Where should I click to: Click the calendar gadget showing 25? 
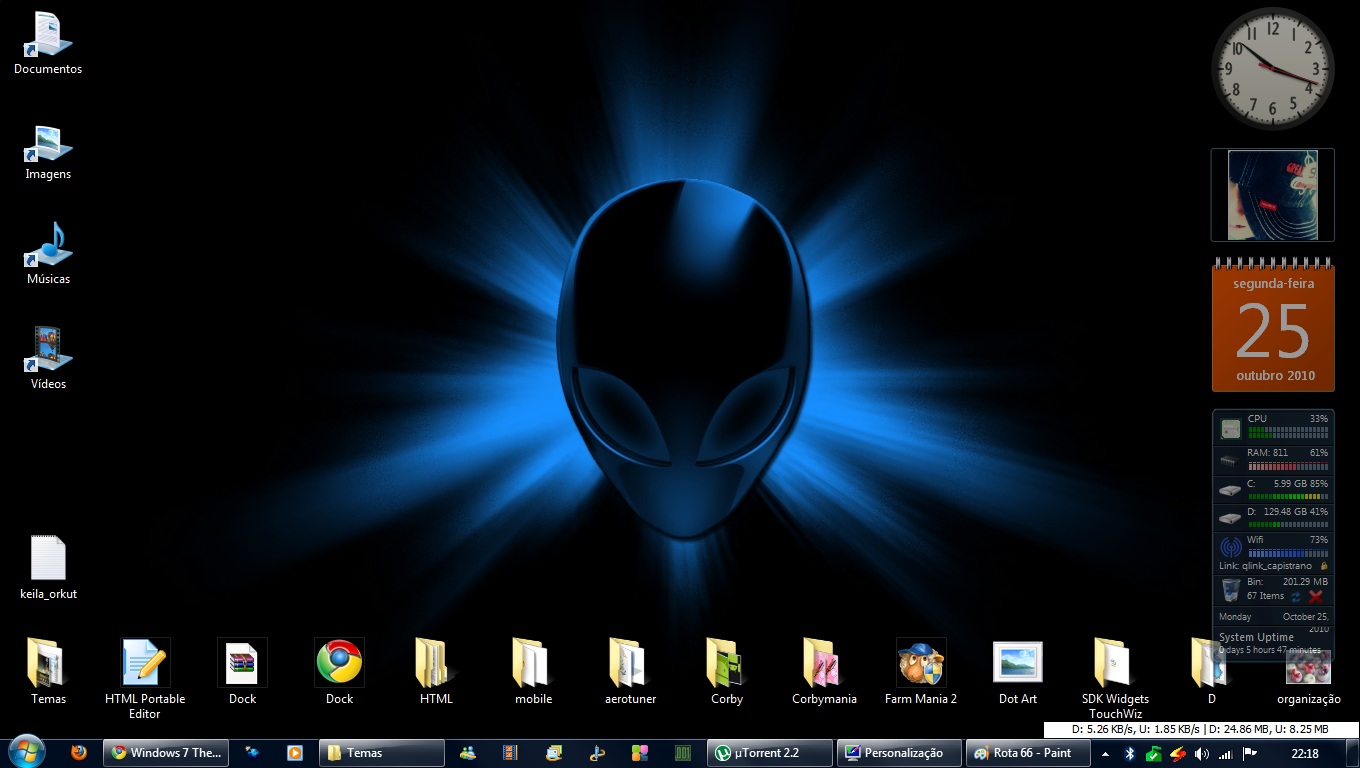pos(1273,324)
